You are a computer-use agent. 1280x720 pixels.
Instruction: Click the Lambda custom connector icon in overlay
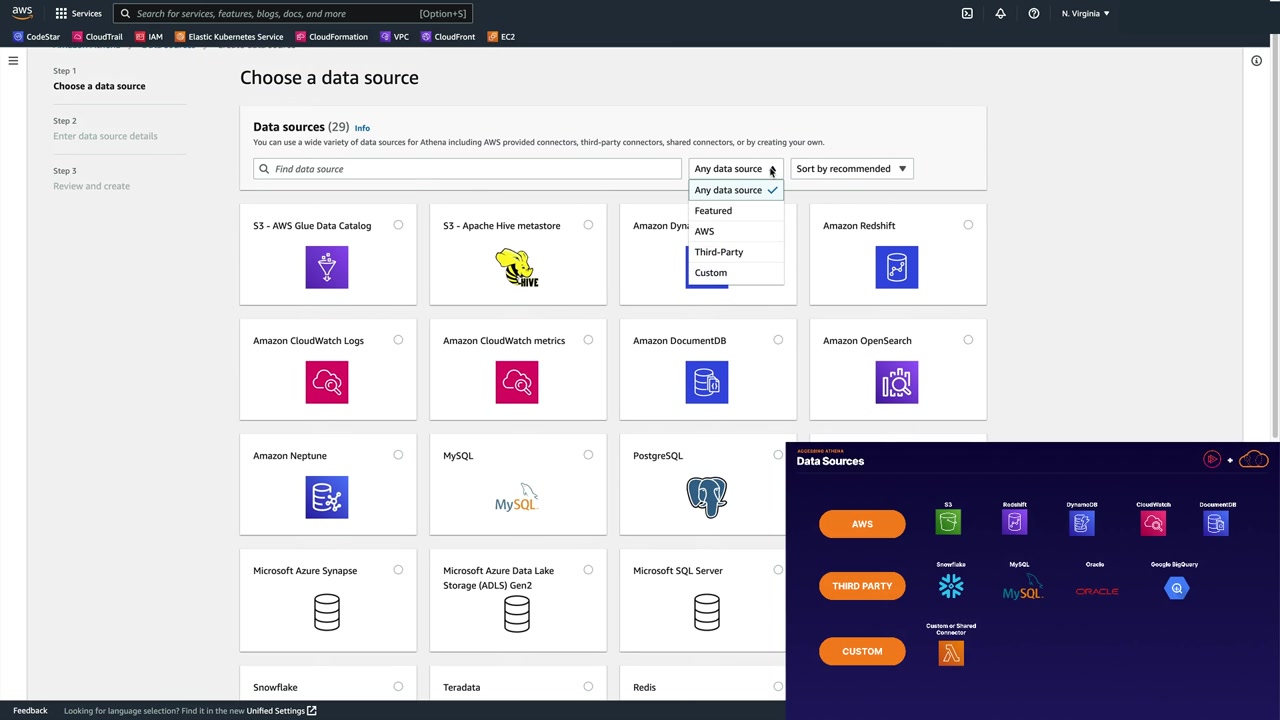(951, 653)
